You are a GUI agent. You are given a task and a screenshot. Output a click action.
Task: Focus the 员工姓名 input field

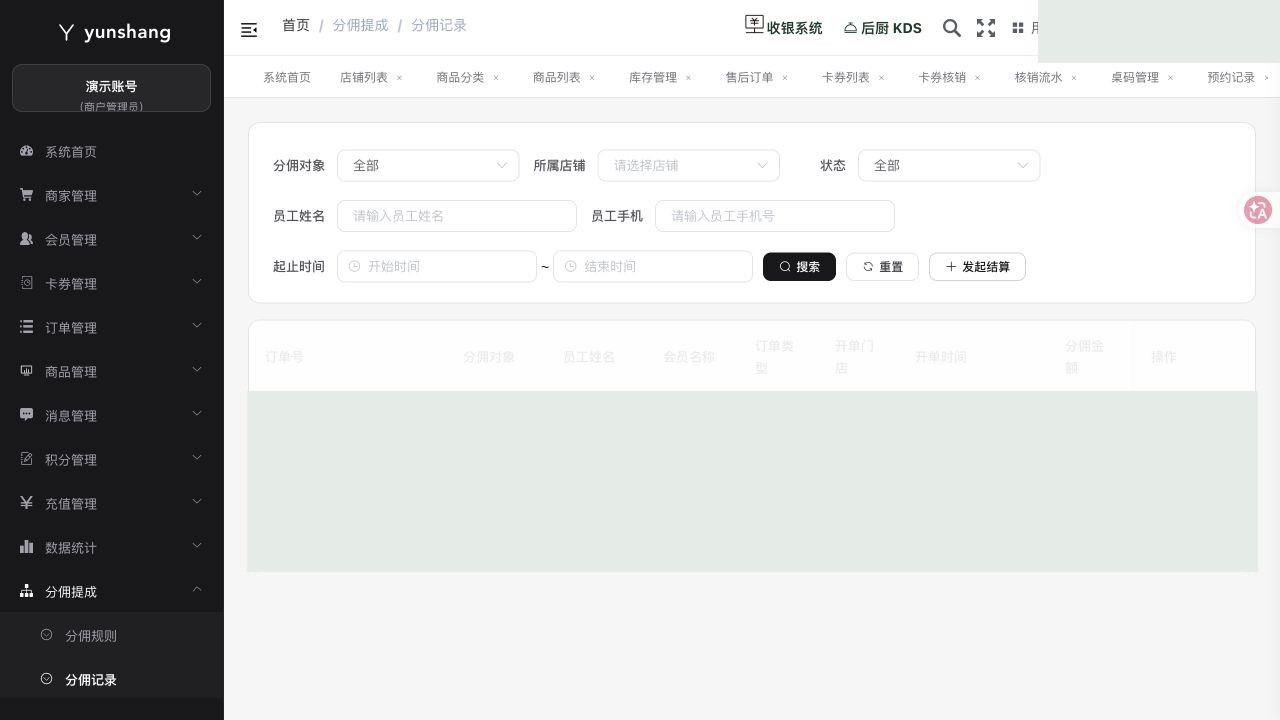pyautogui.click(x=457, y=216)
